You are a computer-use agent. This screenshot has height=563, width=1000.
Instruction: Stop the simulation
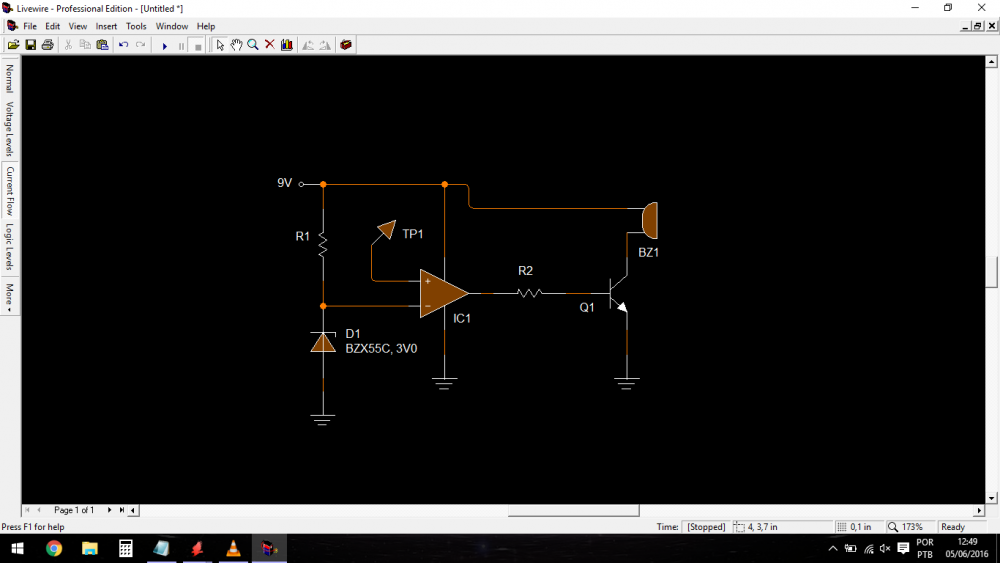(x=198, y=45)
